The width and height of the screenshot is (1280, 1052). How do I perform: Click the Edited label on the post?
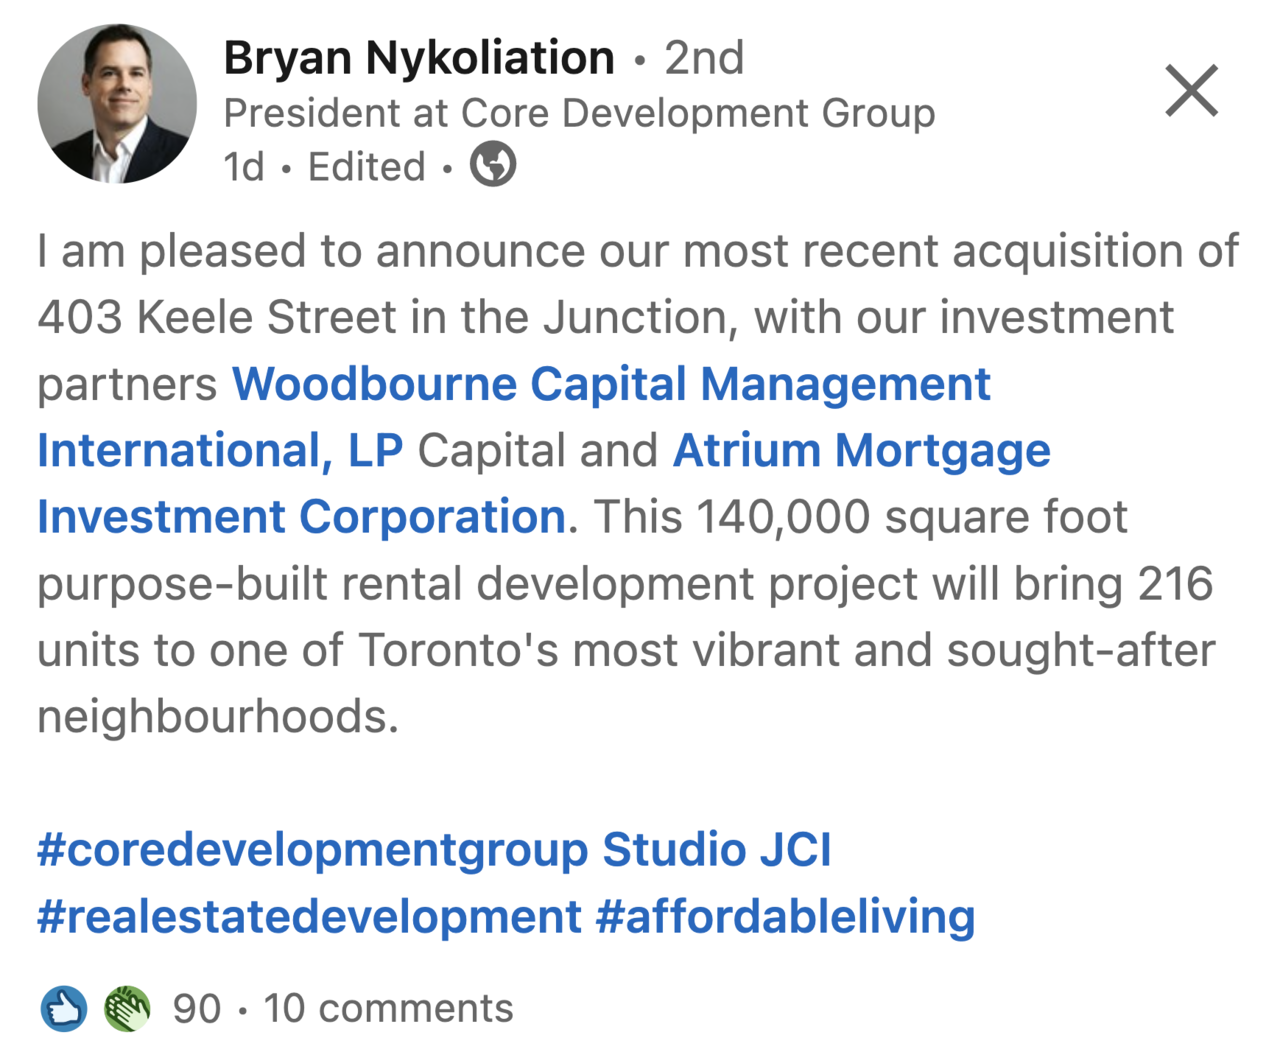coord(366,167)
